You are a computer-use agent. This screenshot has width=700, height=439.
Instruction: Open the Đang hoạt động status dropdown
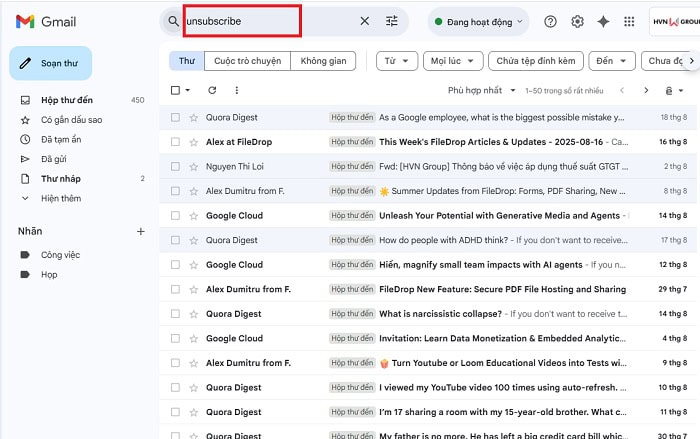pyautogui.click(x=479, y=21)
